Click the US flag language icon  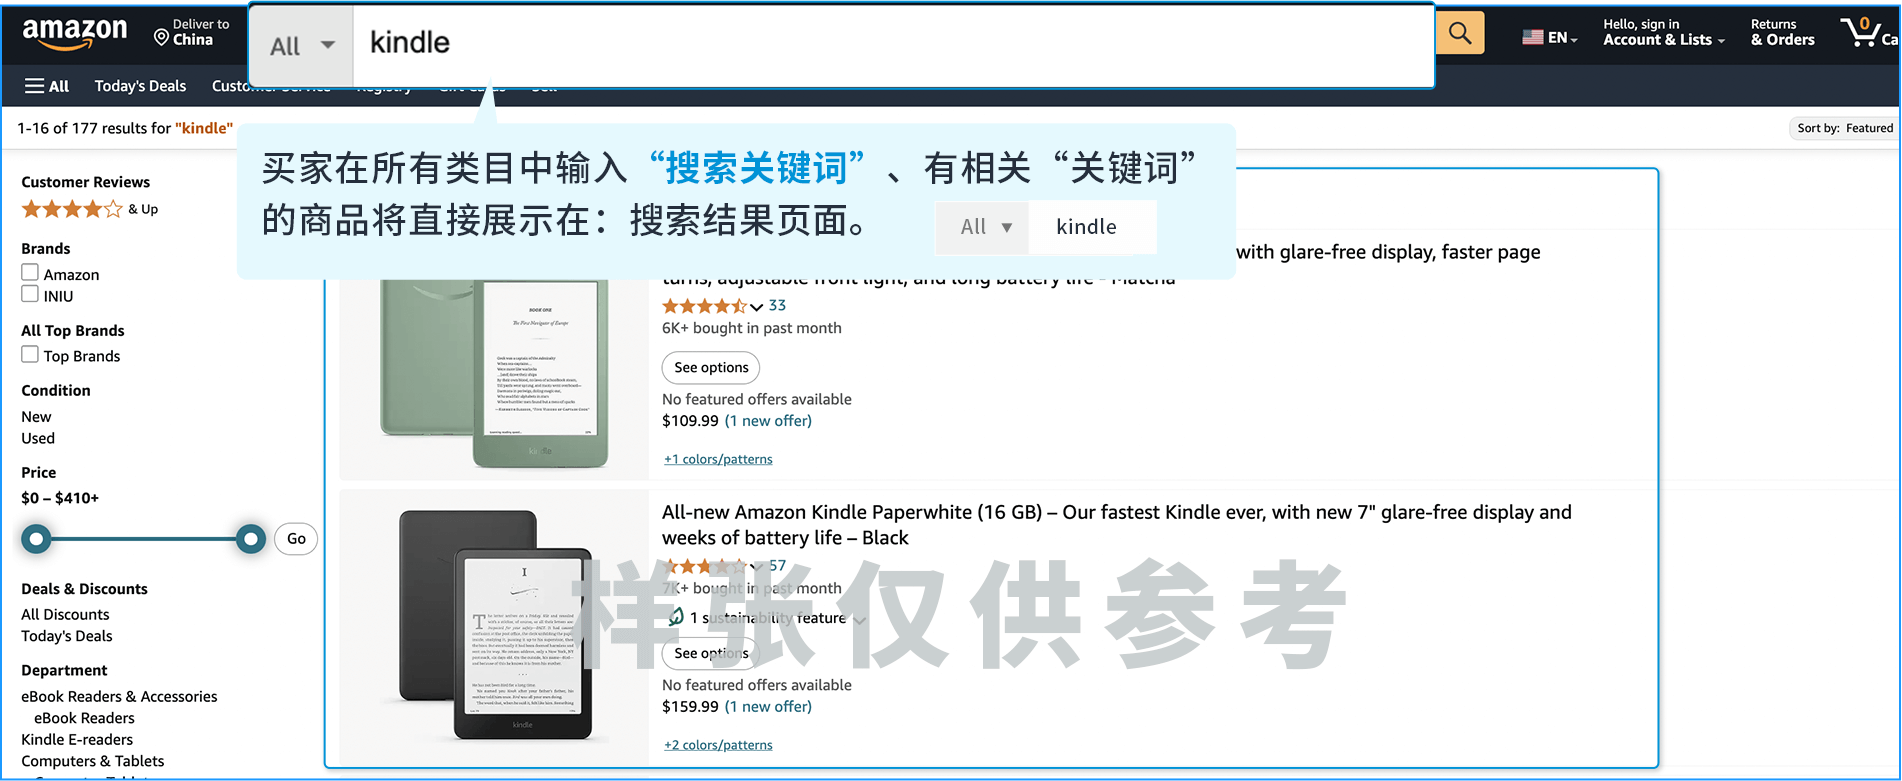(x=1532, y=38)
